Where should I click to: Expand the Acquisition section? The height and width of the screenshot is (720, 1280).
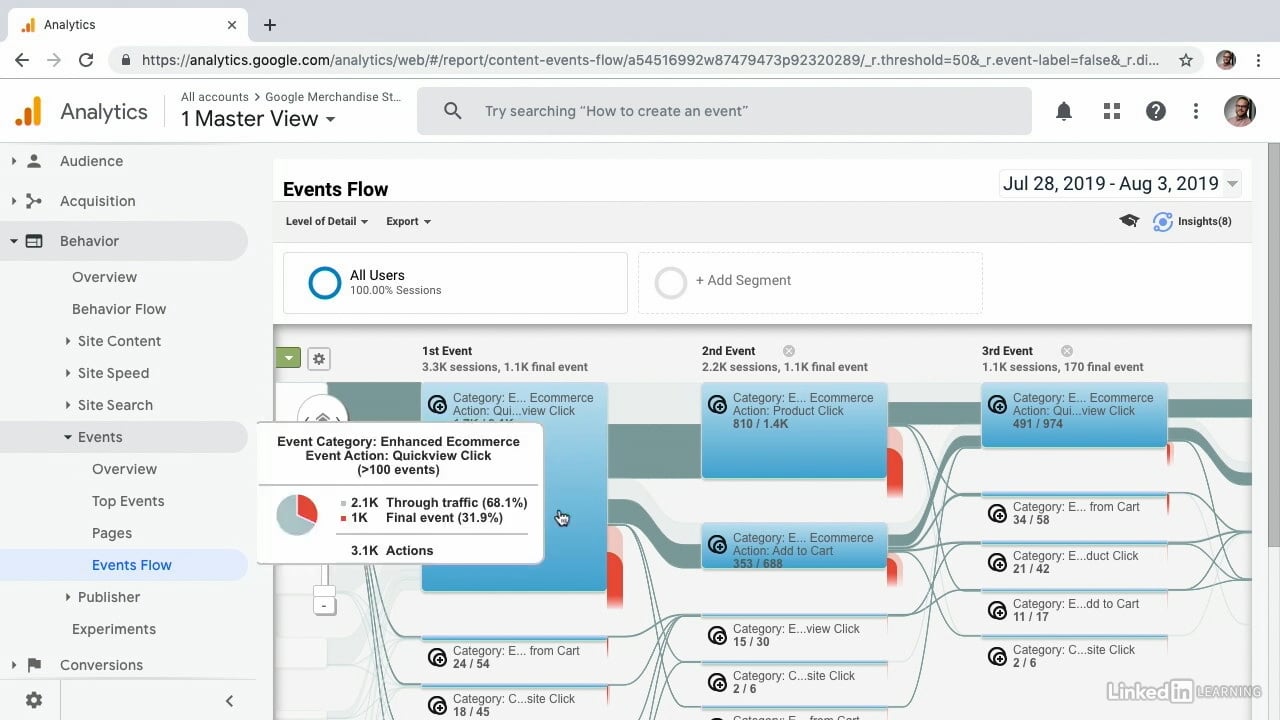[14, 201]
